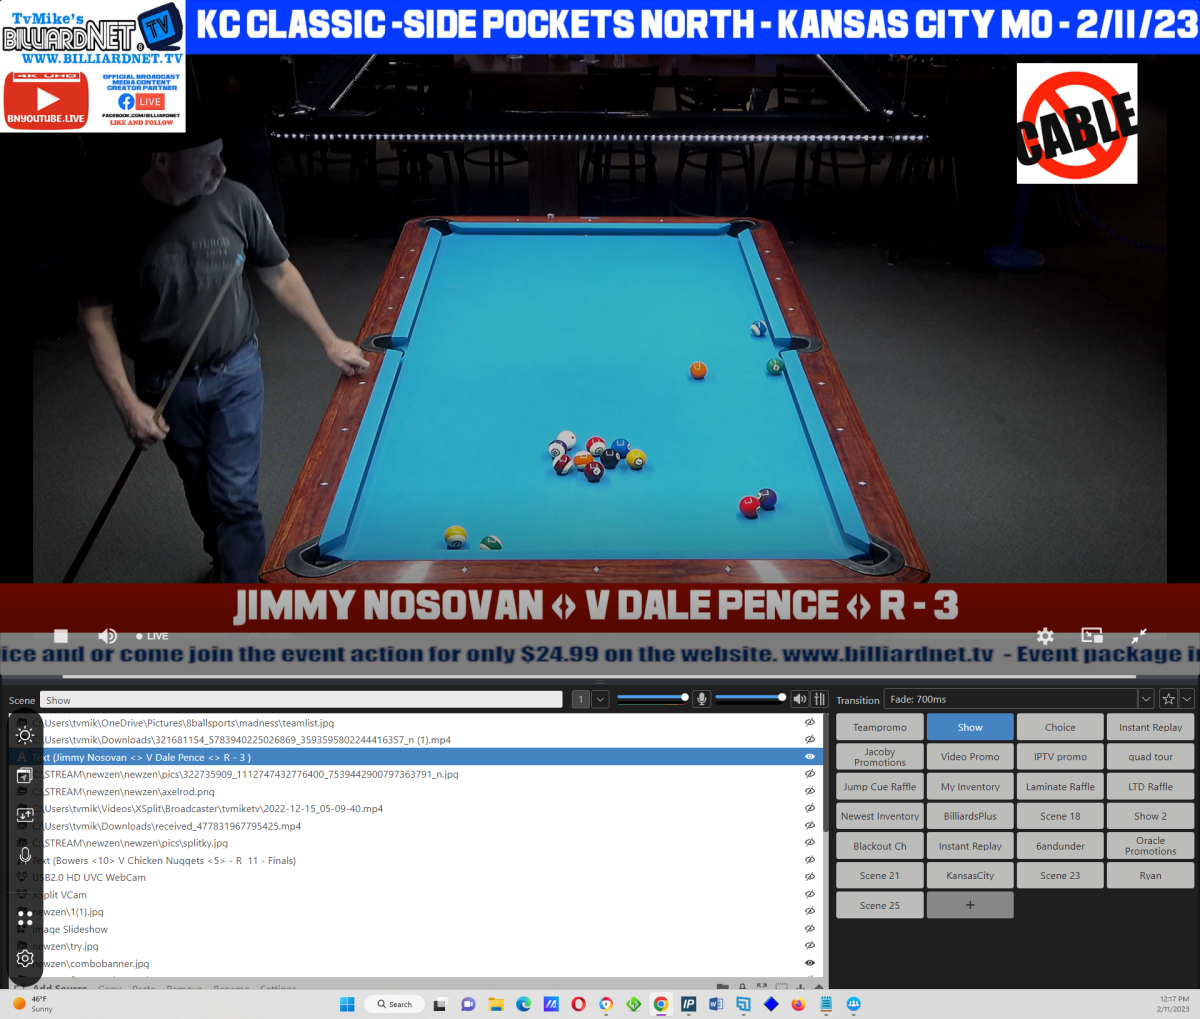1200x1019 pixels.
Task: Click the Scene name field showing Show
Action: [x=300, y=700]
